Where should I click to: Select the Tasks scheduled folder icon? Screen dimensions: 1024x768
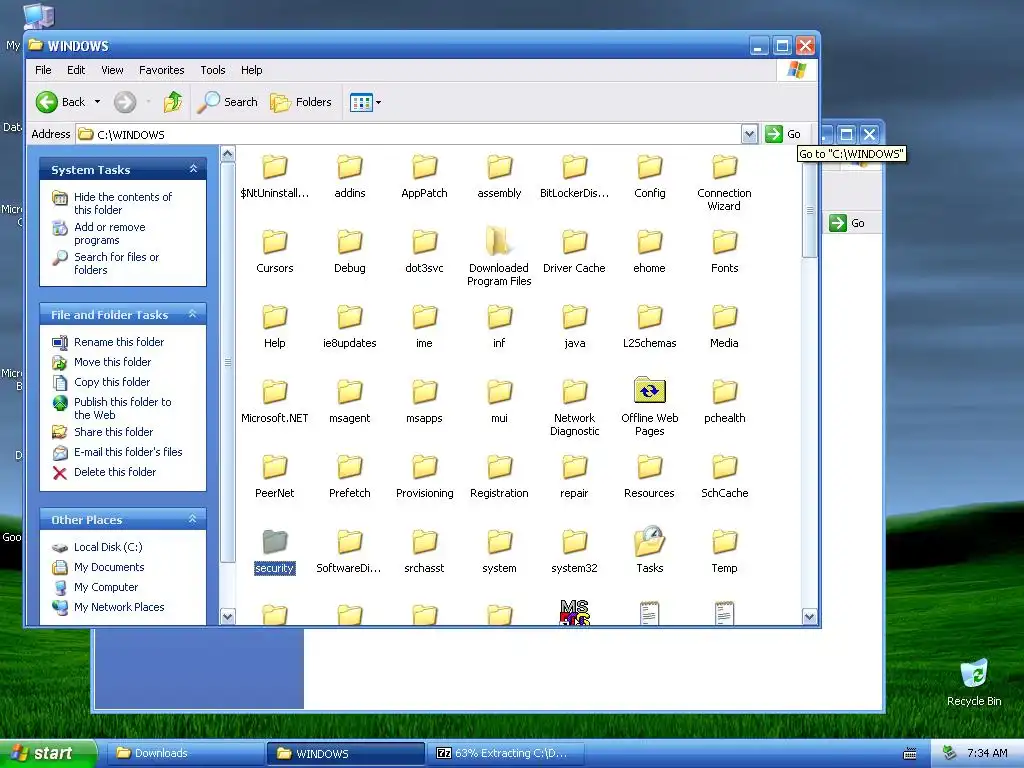tap(650, 541)
